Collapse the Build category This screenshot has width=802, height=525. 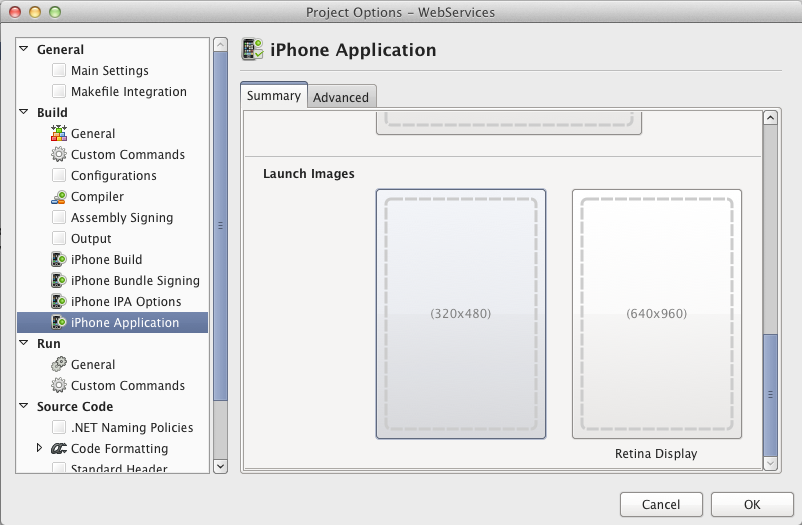tap(24, 112)
